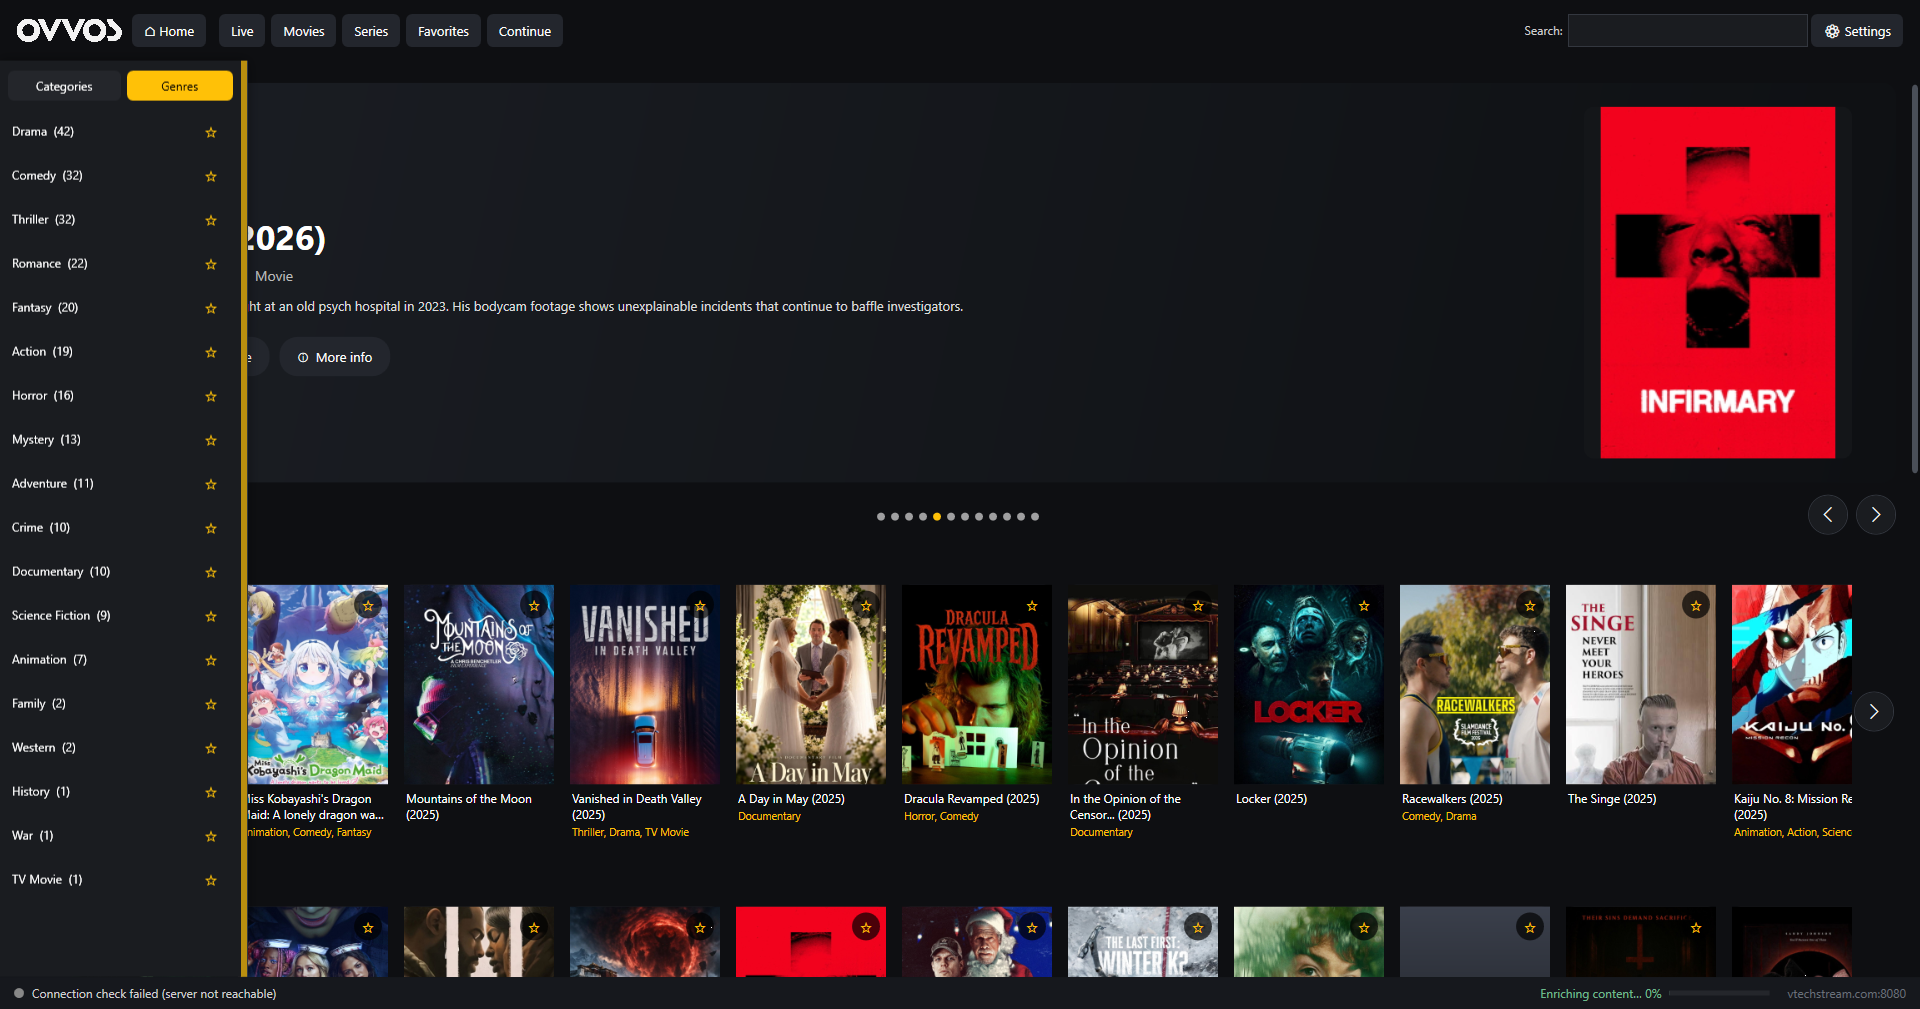Image resolution: width=1920 pixels, height=1009 pixels.
Task: Favorite Miss Kobayashi's Dragon Maid poster
Action: click(368, 605)
